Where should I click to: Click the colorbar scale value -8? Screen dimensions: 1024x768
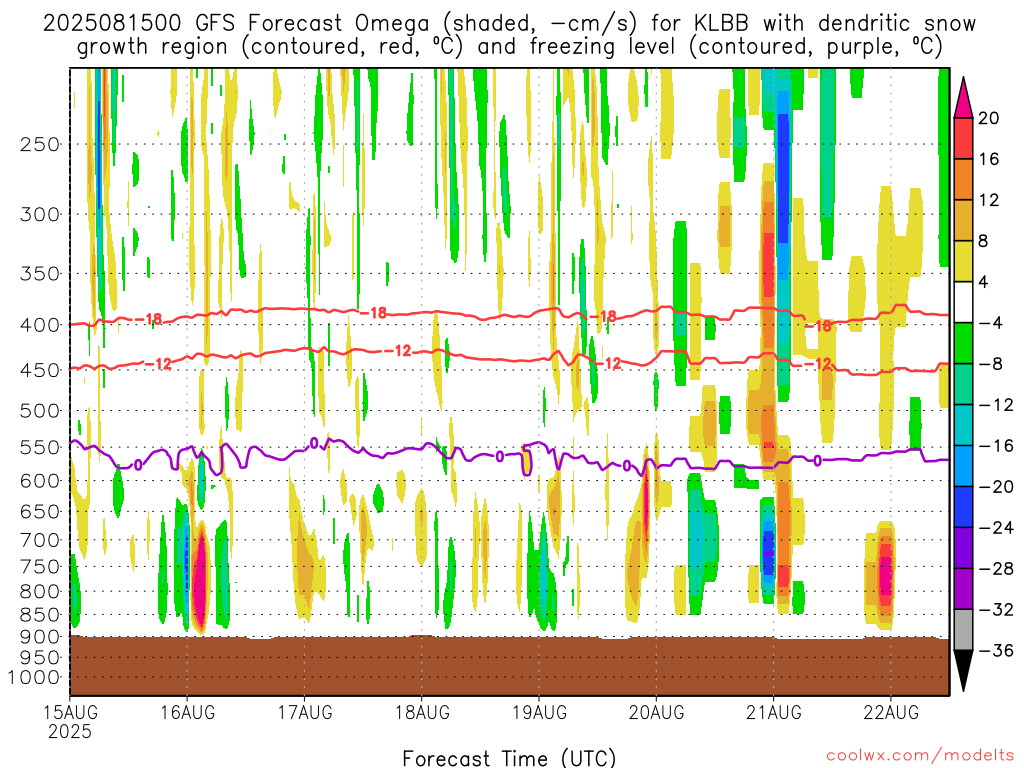pyautogui.click(x=991, y=364)
